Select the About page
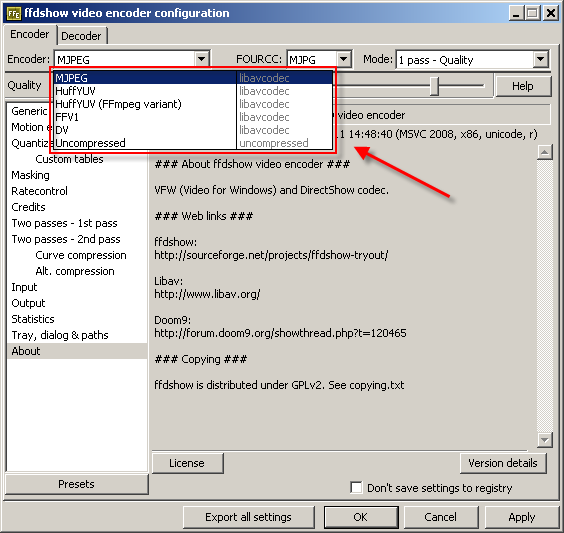 pyautogui.click(x=77, y=351)
